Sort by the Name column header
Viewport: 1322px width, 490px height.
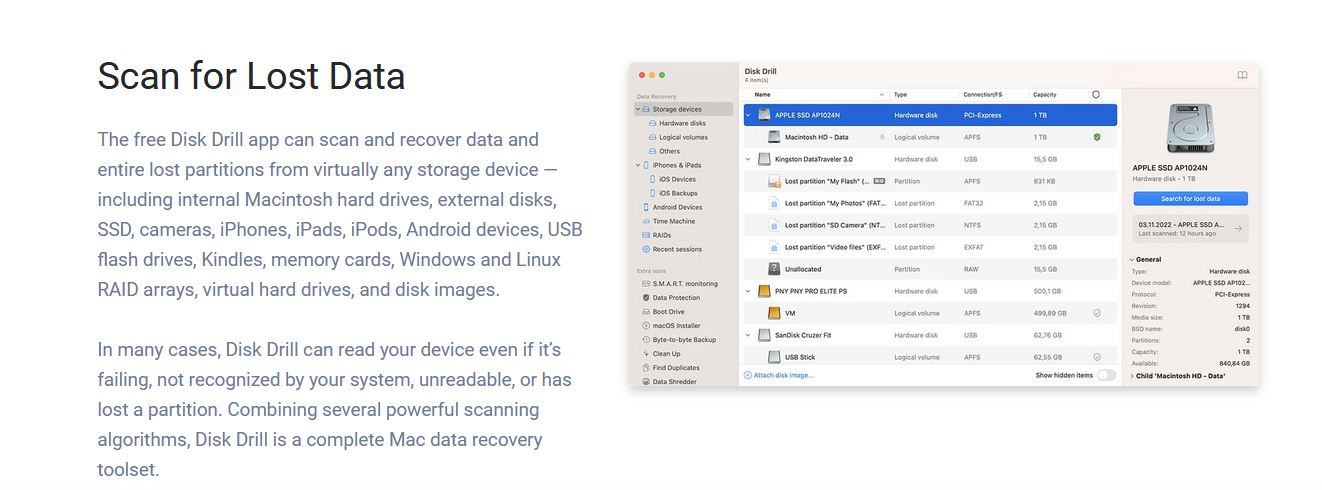coord(763,94)
